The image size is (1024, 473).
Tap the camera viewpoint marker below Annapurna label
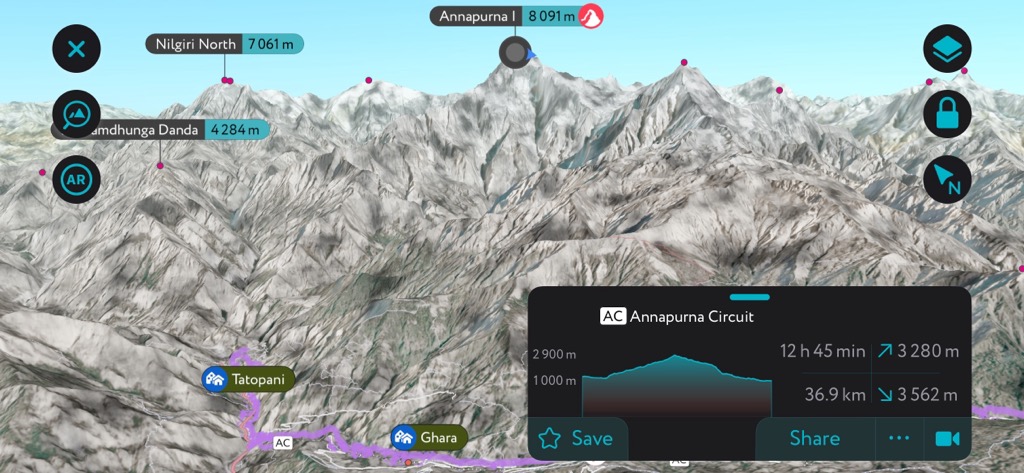click(x=515, y=54)
